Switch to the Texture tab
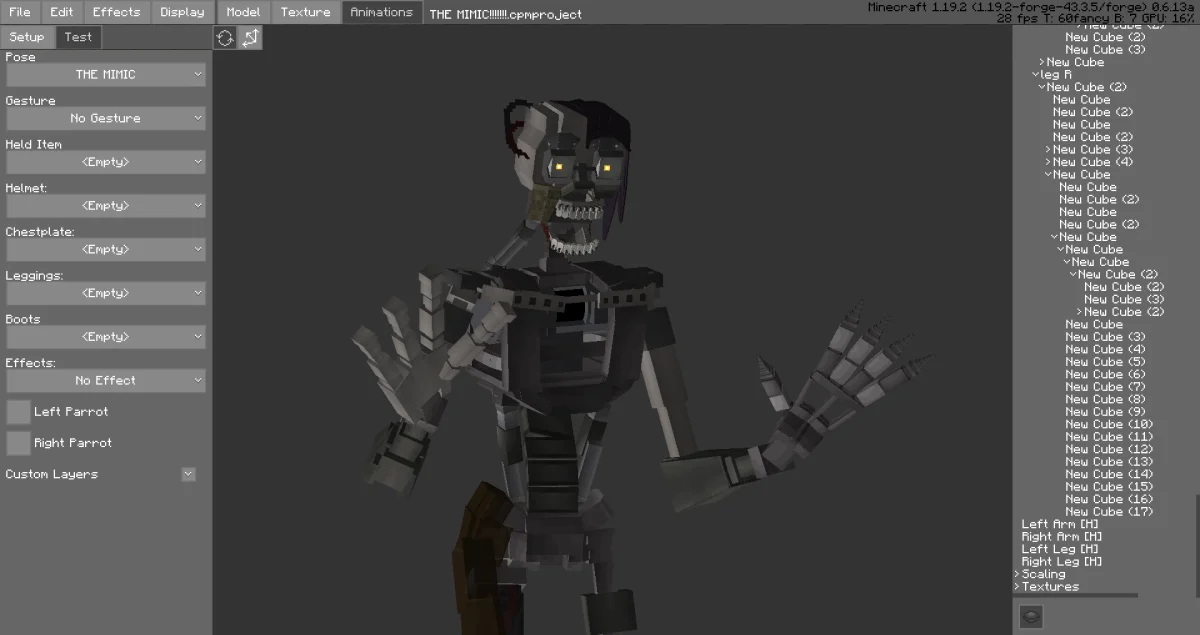 click(x=305, y=12)
